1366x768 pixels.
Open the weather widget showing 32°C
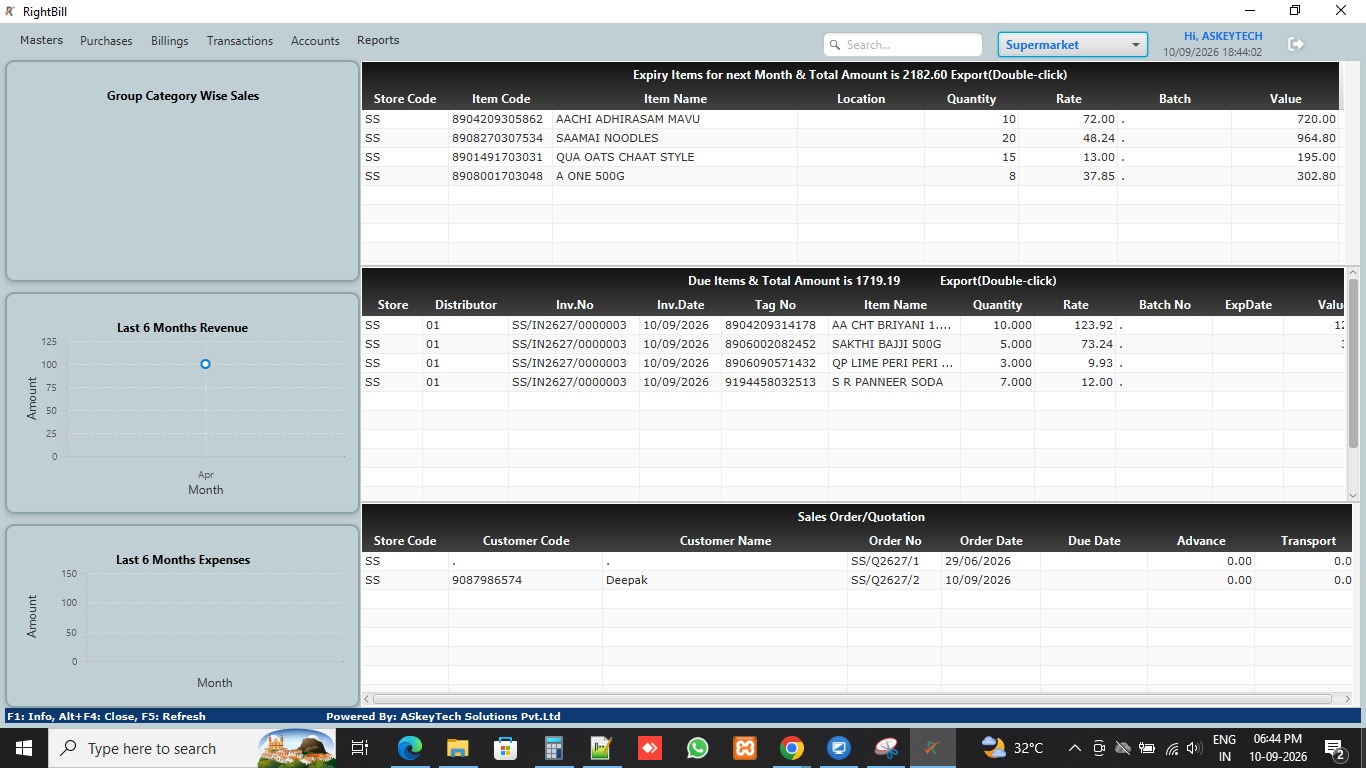[x=1012, y=748]
